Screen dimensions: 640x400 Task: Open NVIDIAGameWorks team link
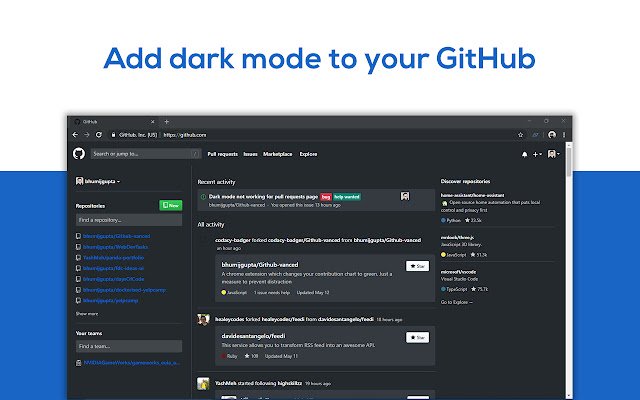tap(131, 363)
